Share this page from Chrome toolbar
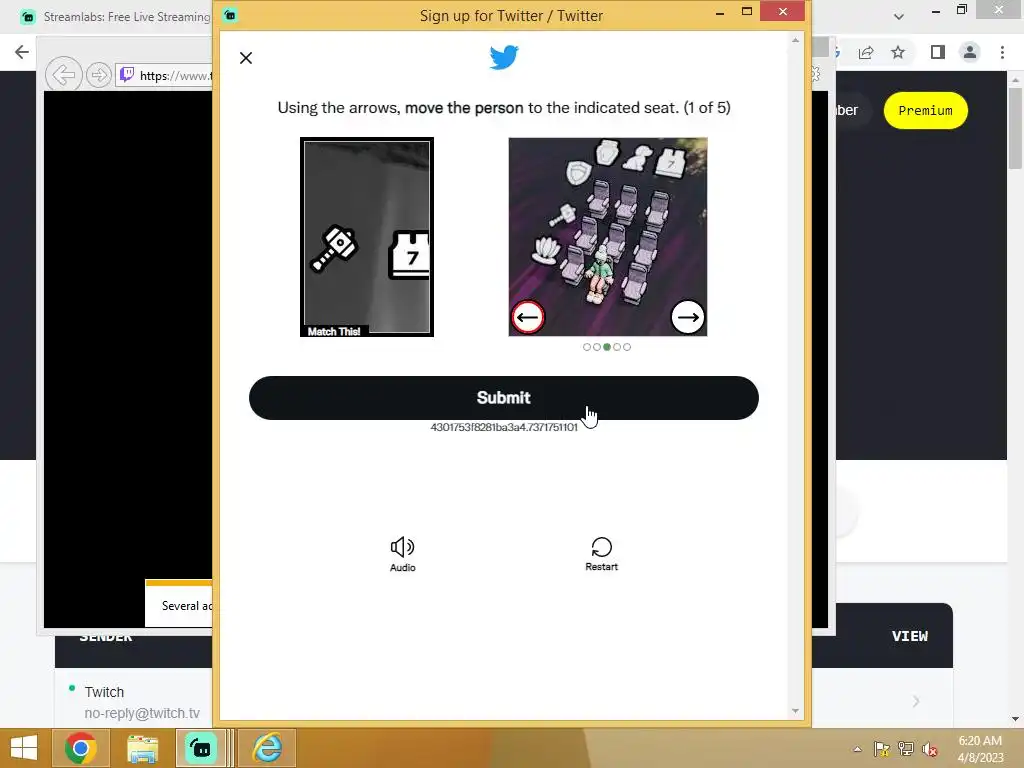1024x768 pixels. pos(866,52)
